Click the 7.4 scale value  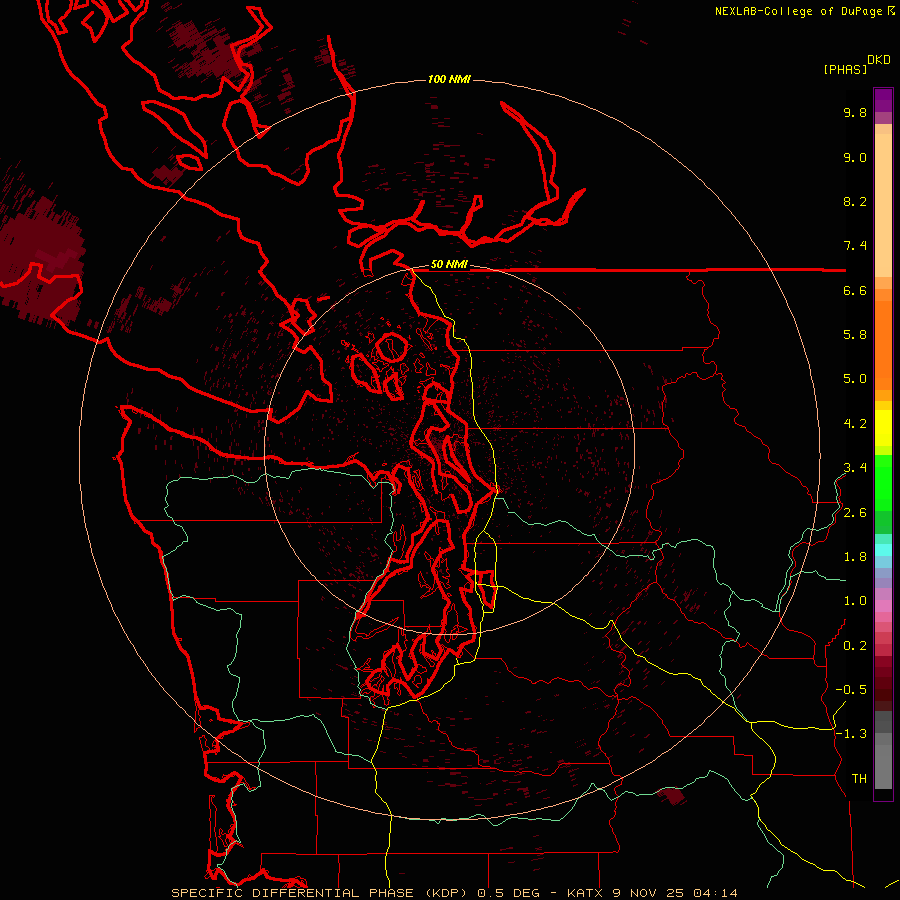855,246
